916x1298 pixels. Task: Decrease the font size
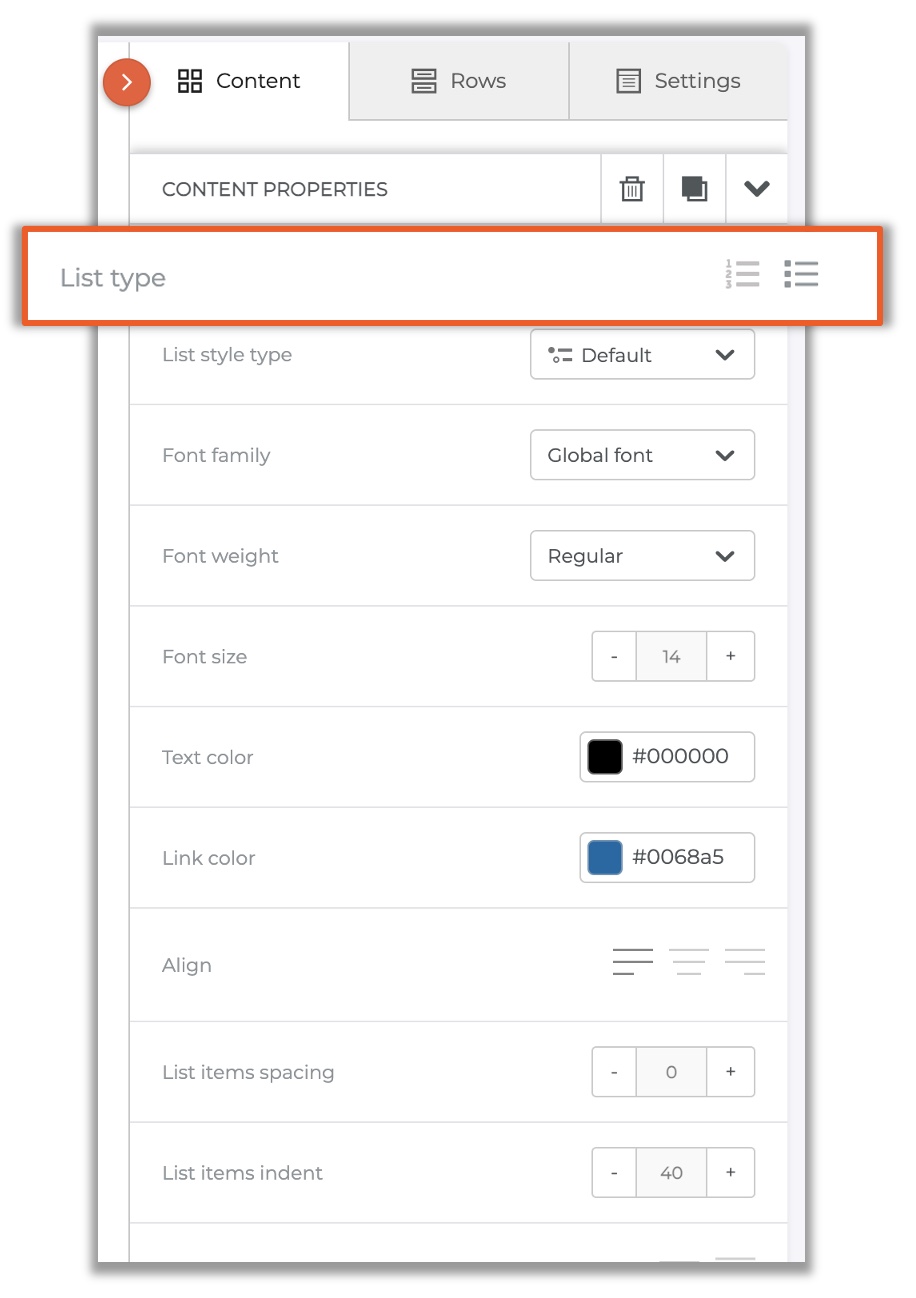[x=614, y=656]
